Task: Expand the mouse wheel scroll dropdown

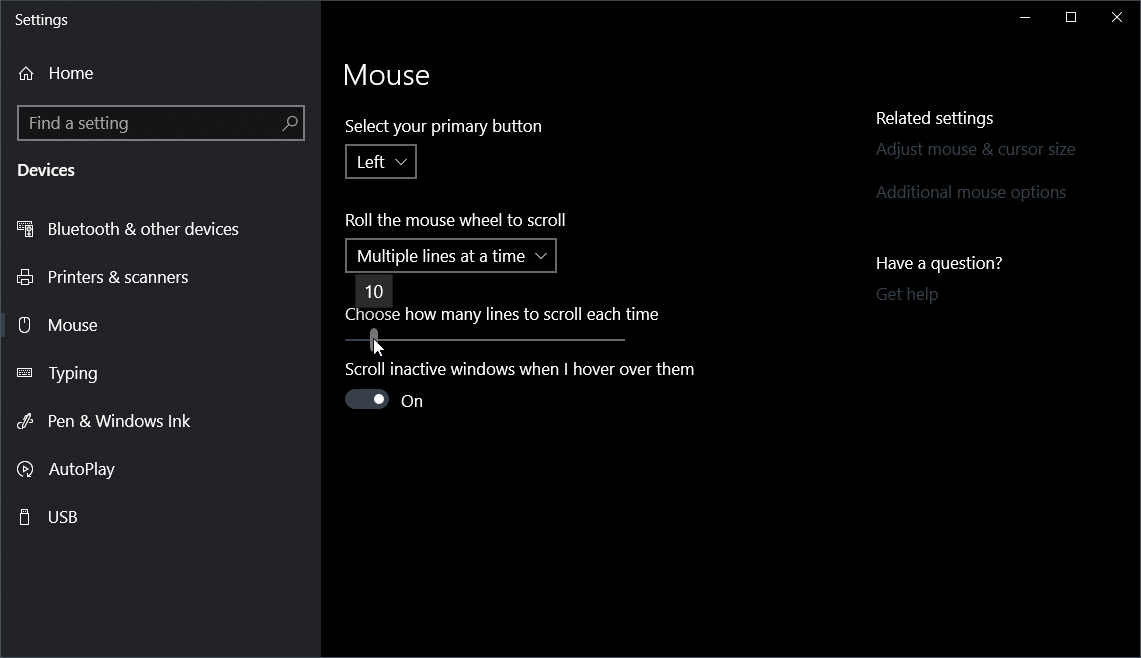Action: tap(451, 256)
